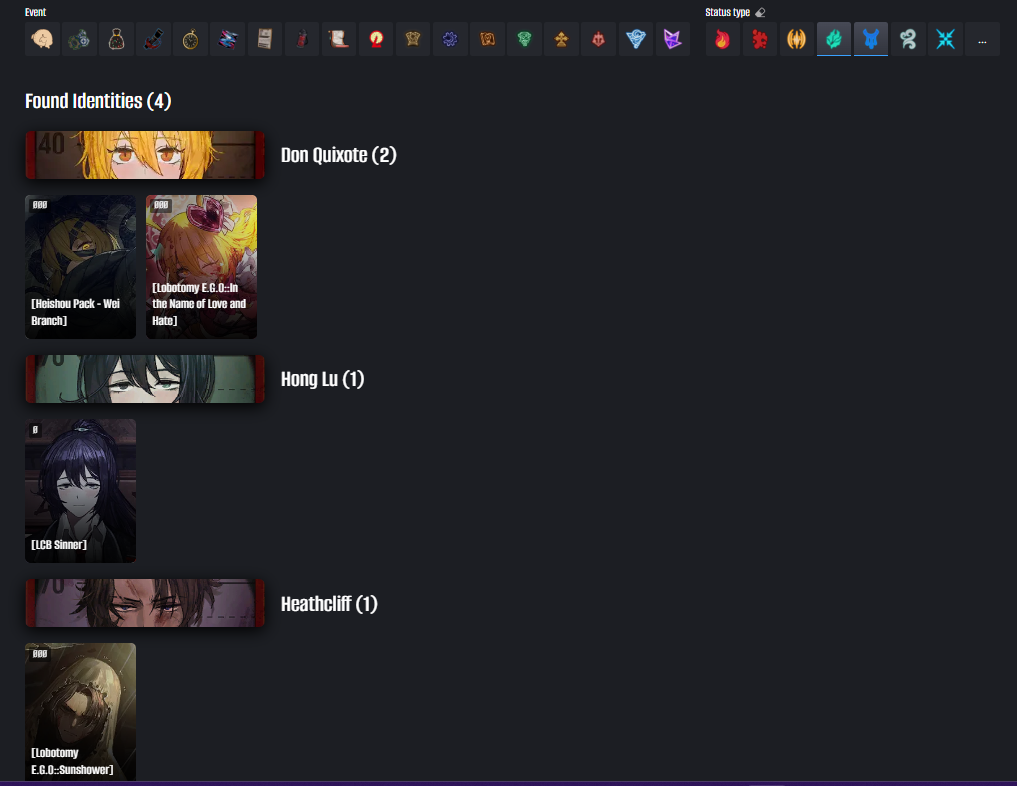Toggle the Burn status filter
Screen dimensions: 1017x786
click(723, 39)
